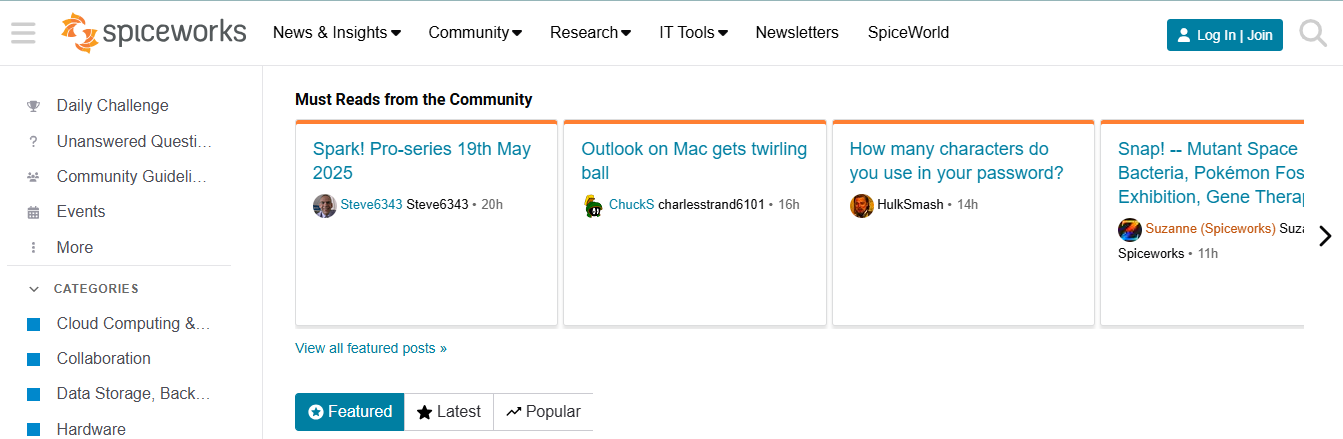Click the Cloud Computing blue square icon
This screenshot has width=1343, height=439.
pyautogui.click(x=33, y=324)
